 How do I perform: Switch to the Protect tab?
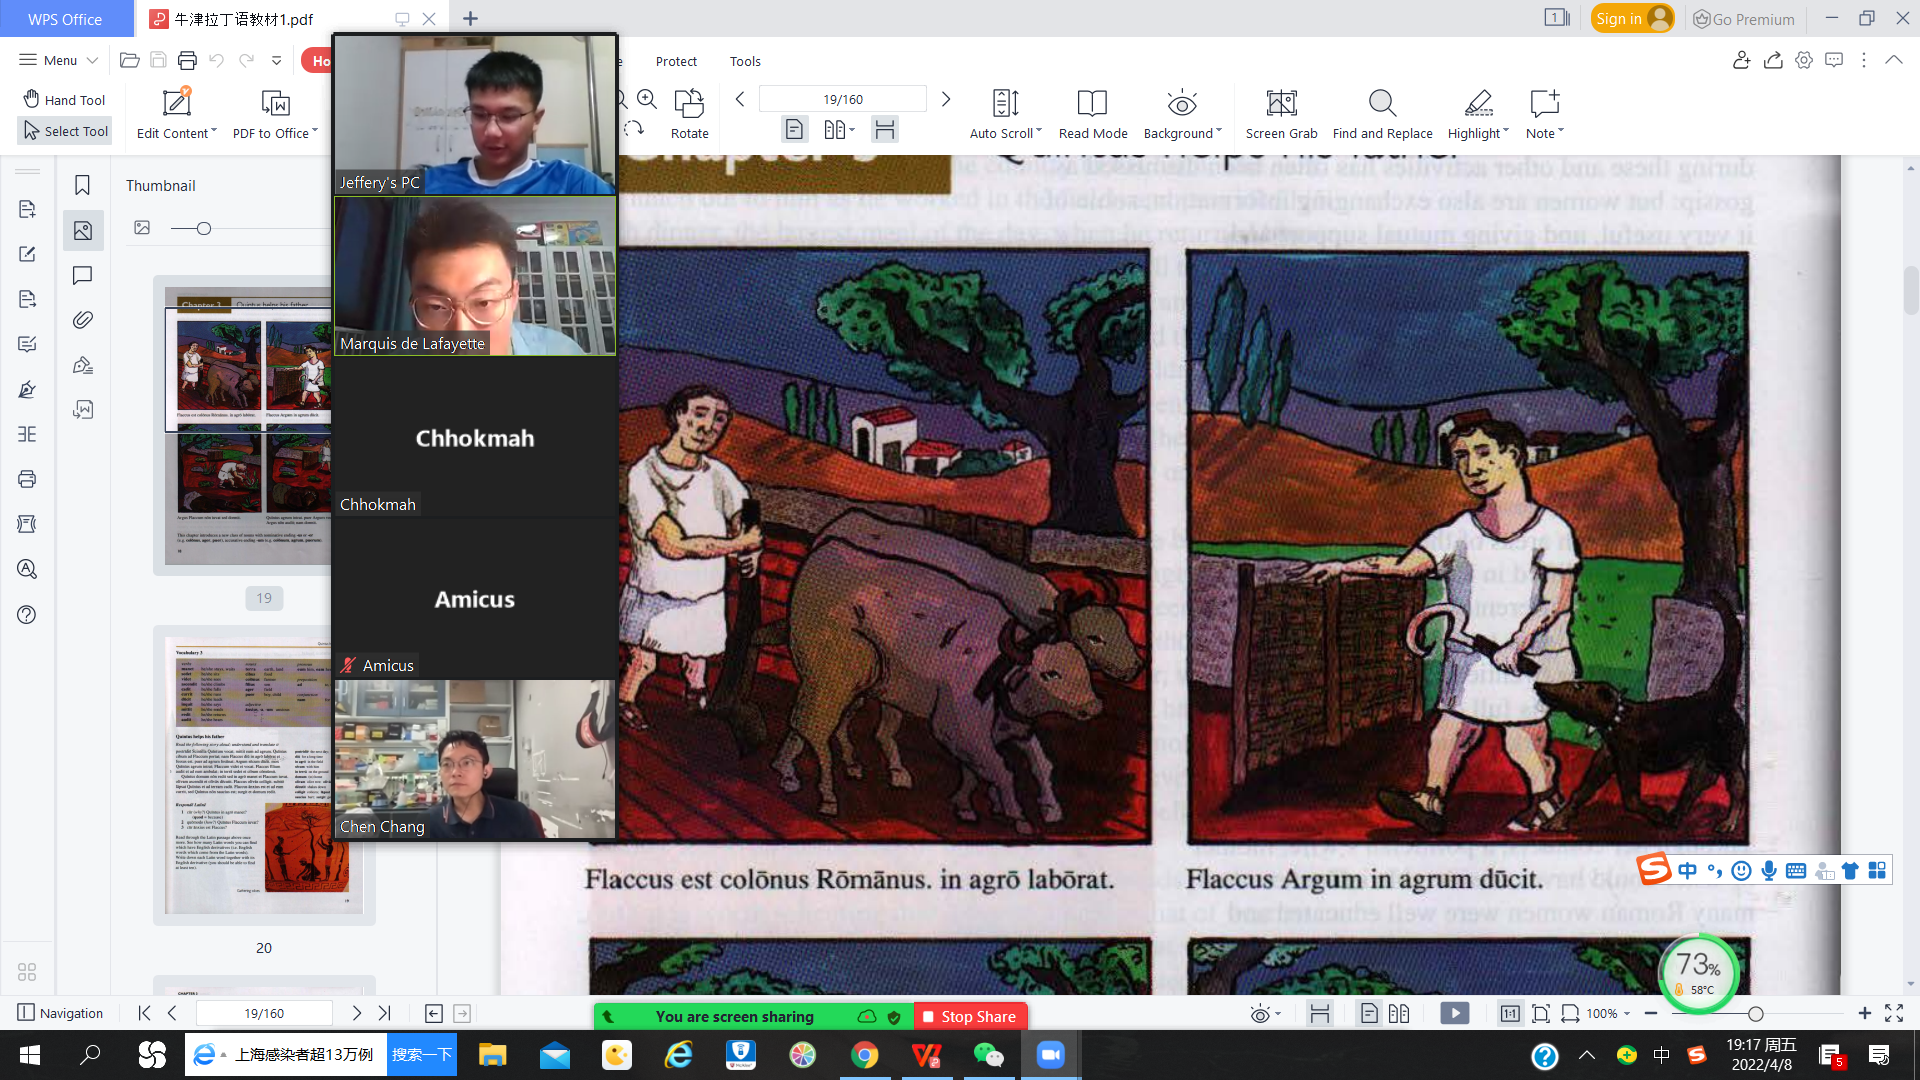(676, 61)
